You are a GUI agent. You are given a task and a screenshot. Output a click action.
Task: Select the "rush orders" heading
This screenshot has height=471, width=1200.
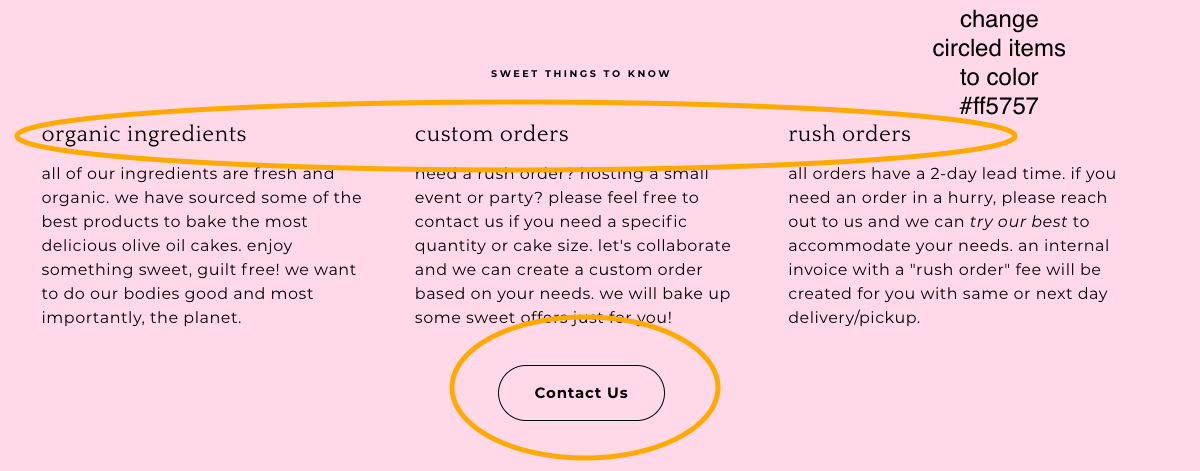[849, 134]
